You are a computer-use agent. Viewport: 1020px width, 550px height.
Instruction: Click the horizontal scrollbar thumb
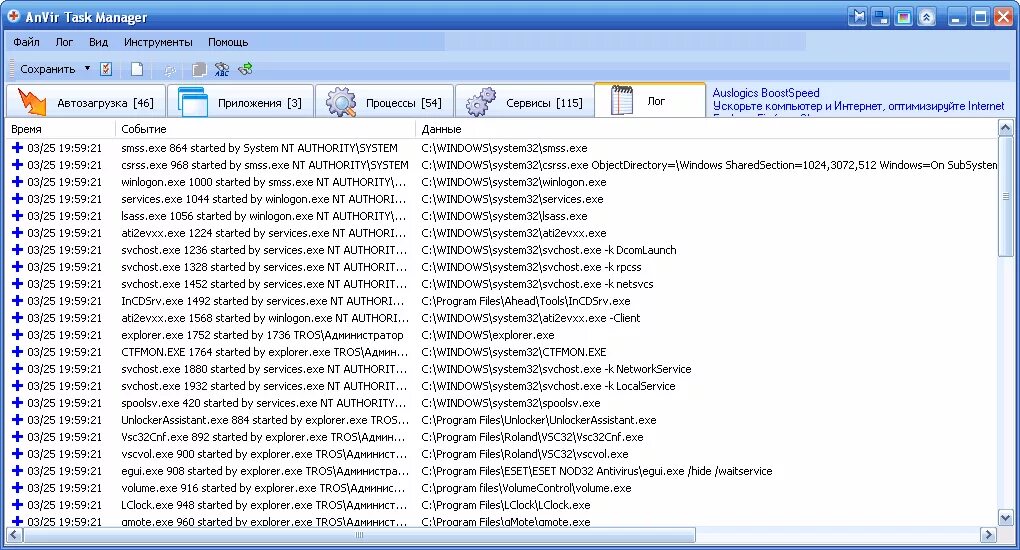359,535
